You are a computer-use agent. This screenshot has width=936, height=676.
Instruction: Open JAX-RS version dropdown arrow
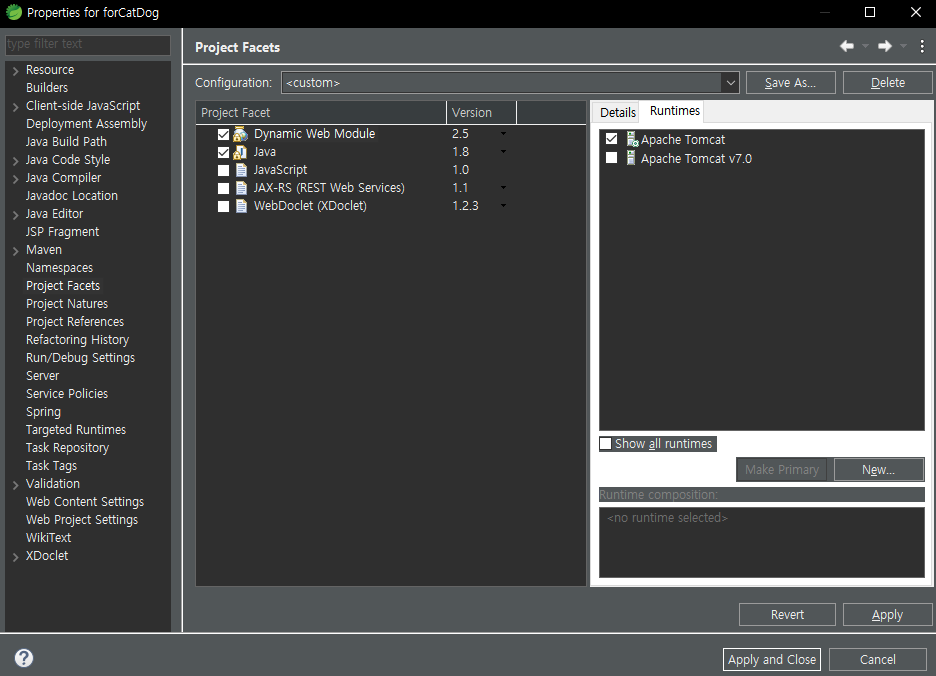coord(503,188)
